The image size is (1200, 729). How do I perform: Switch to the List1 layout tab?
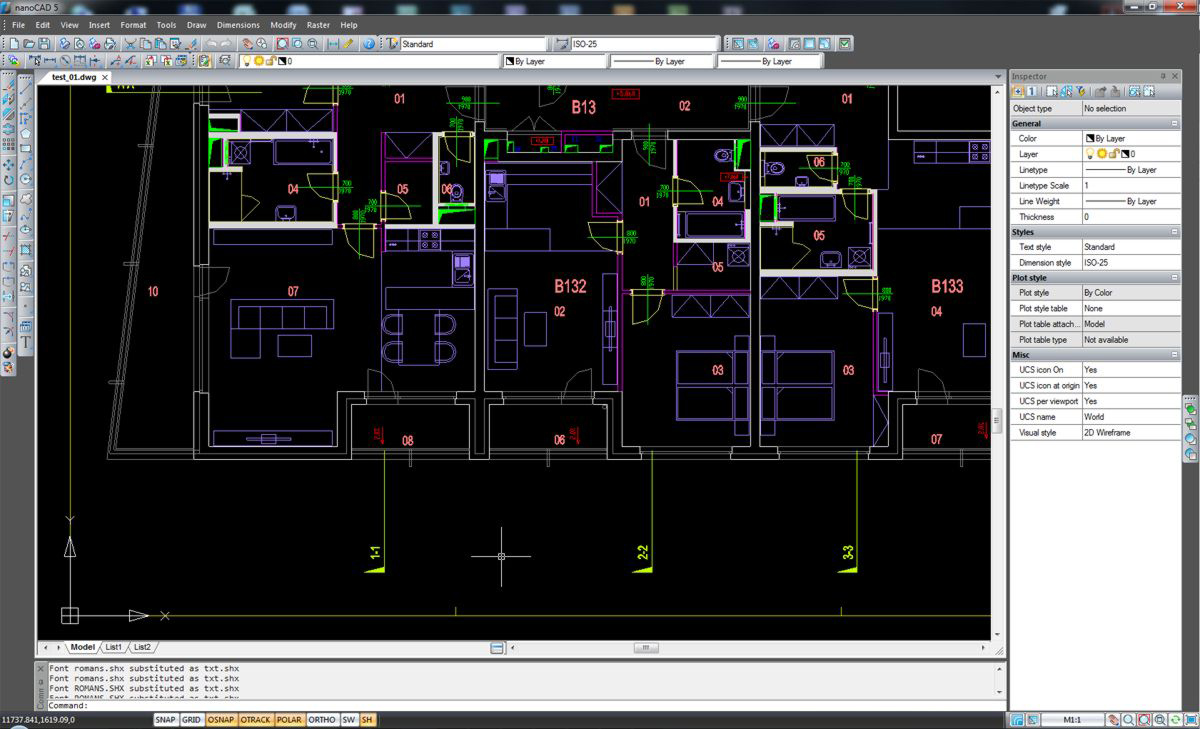pos(114,647)
